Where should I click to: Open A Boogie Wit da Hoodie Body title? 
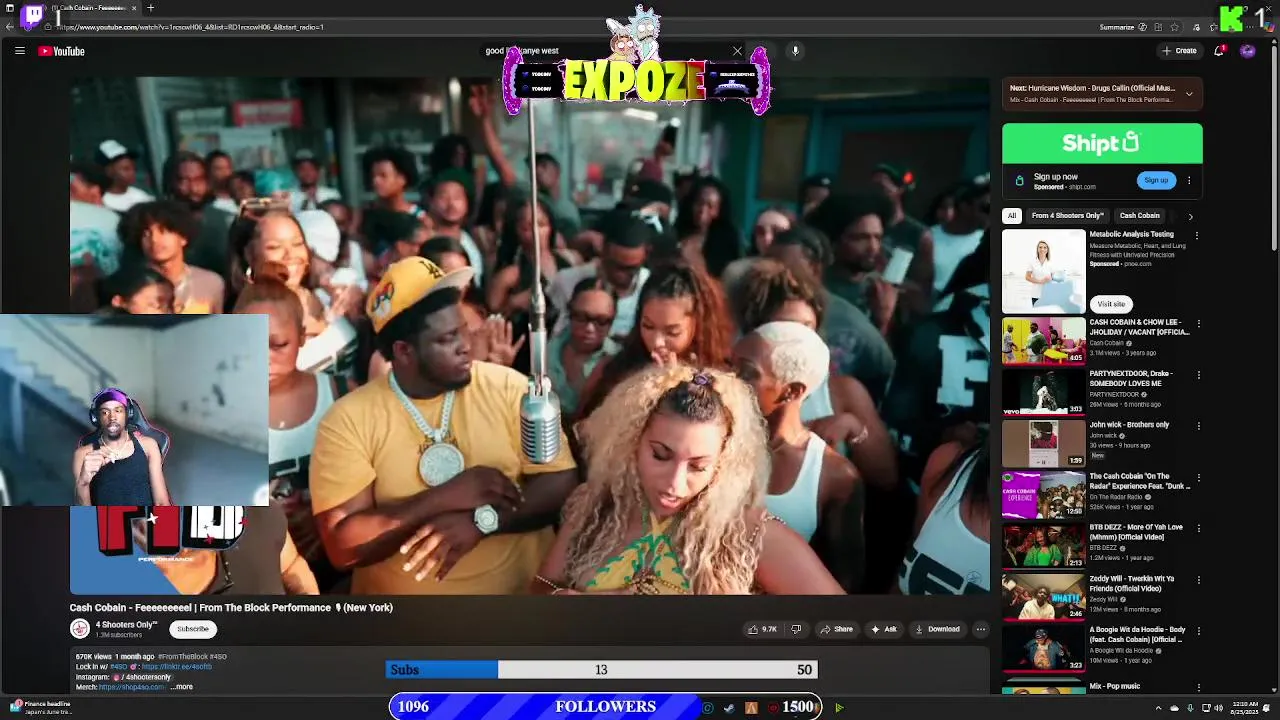[1137, 634]
